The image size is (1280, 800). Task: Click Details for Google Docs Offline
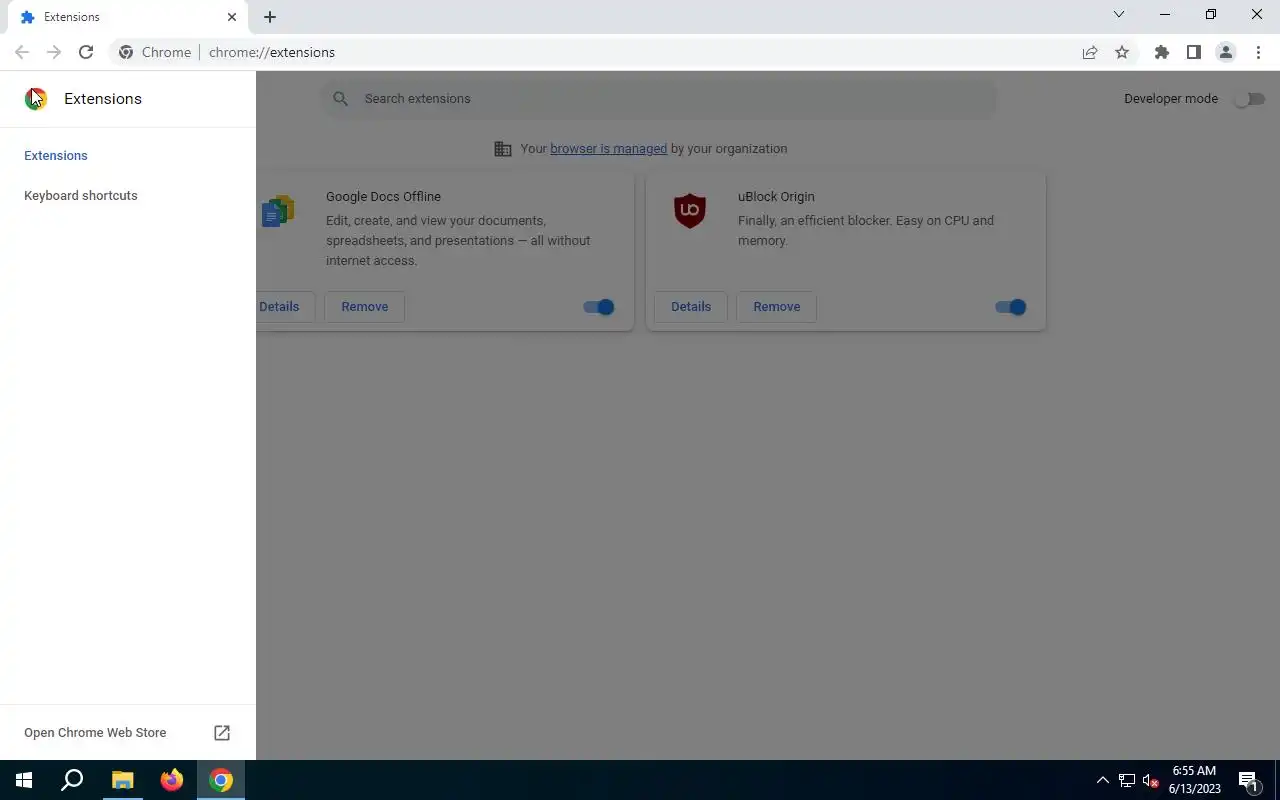tap(279, 307)
